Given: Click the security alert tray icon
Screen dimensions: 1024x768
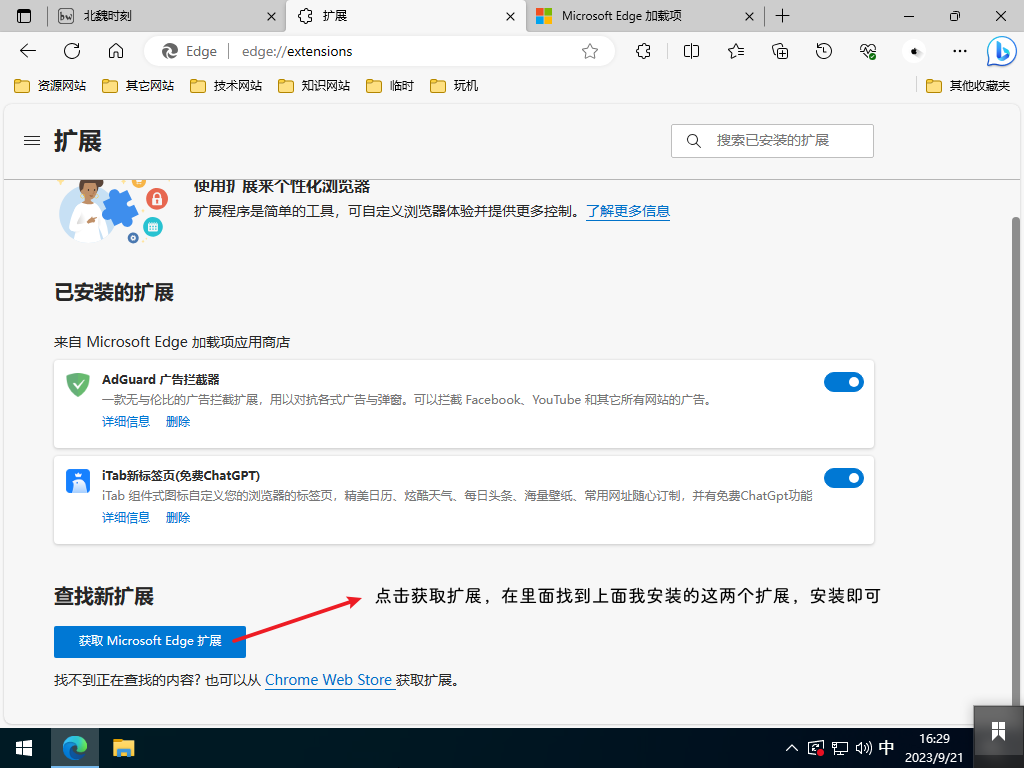Looking at the screenshot, I should (x=816, y=748).
